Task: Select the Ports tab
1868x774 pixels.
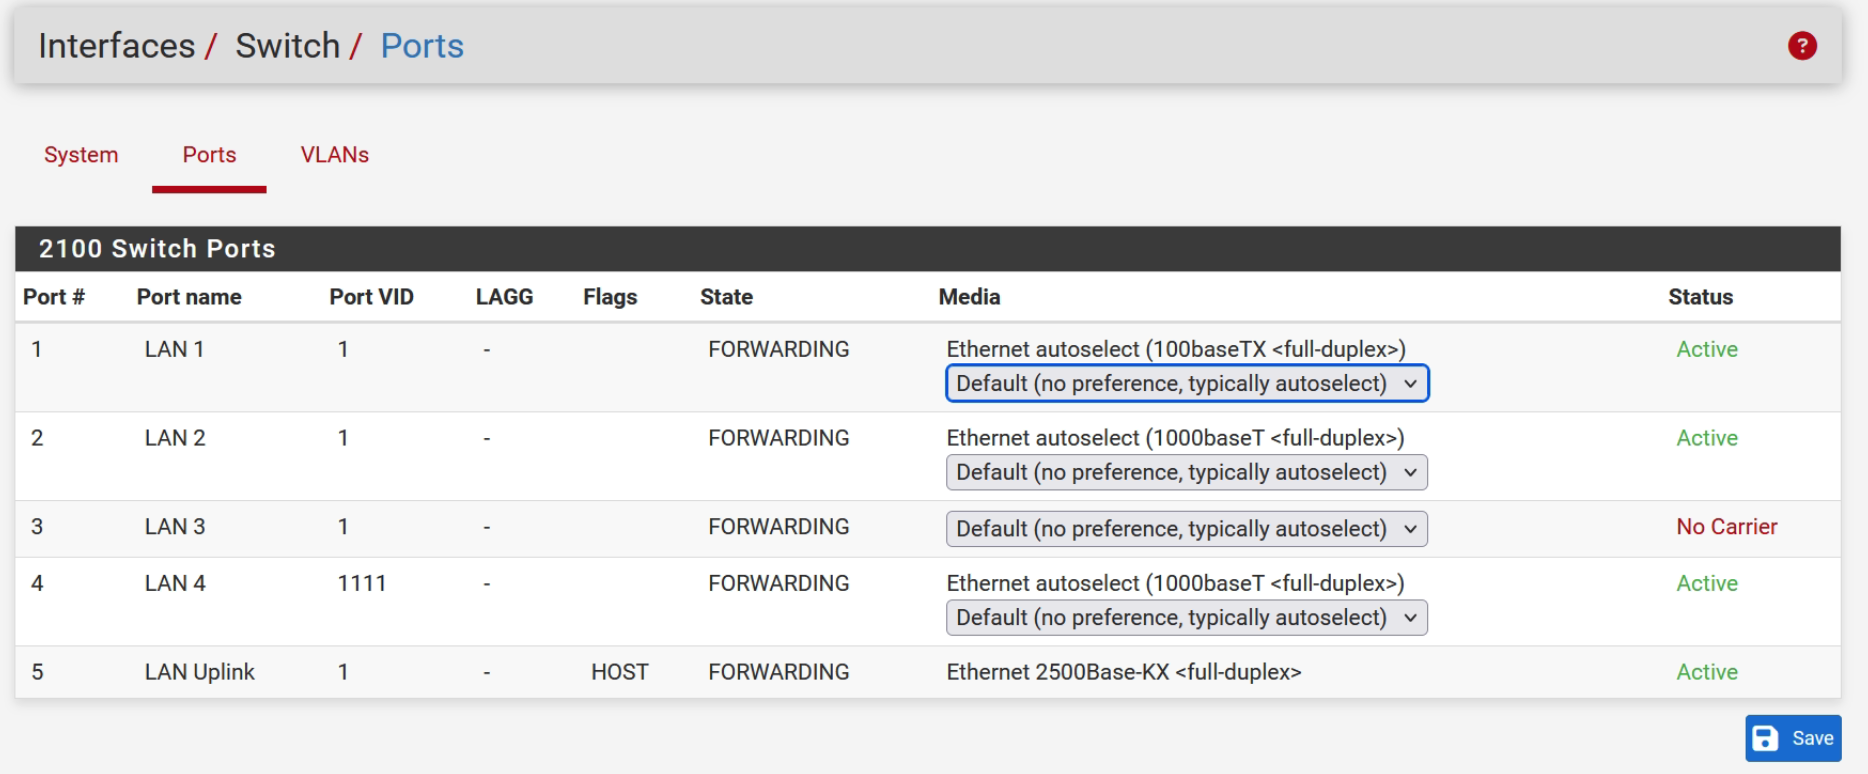Action: pyautogui.click(x=209, y=155)
